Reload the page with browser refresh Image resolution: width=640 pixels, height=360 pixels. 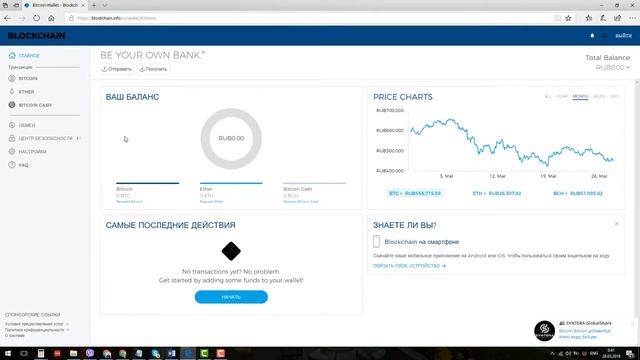(x=37, y=18)
